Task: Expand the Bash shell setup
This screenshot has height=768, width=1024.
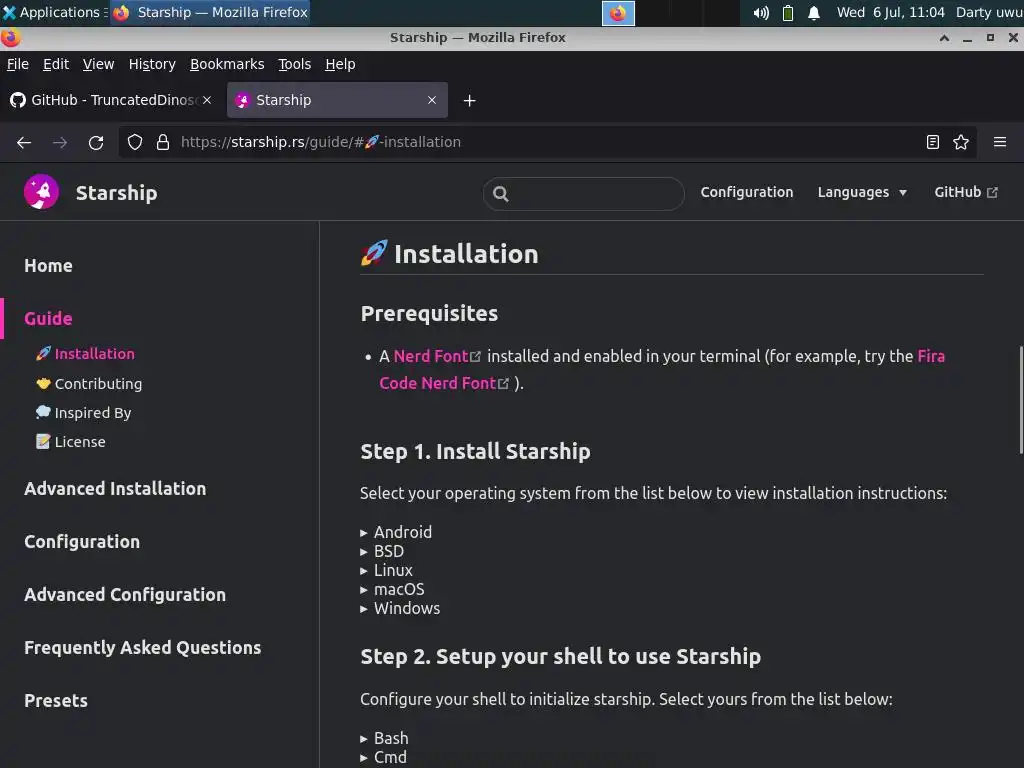Action: point(384,738)
